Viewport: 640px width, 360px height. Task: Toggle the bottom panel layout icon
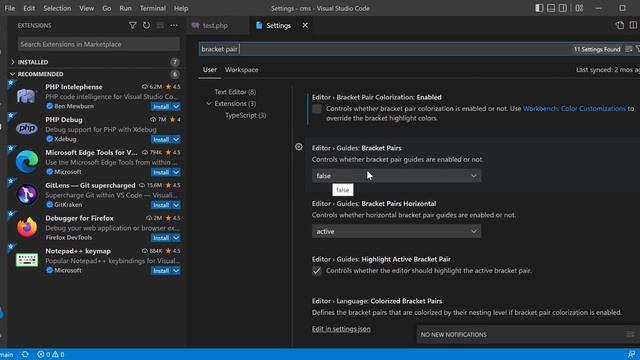551,8
